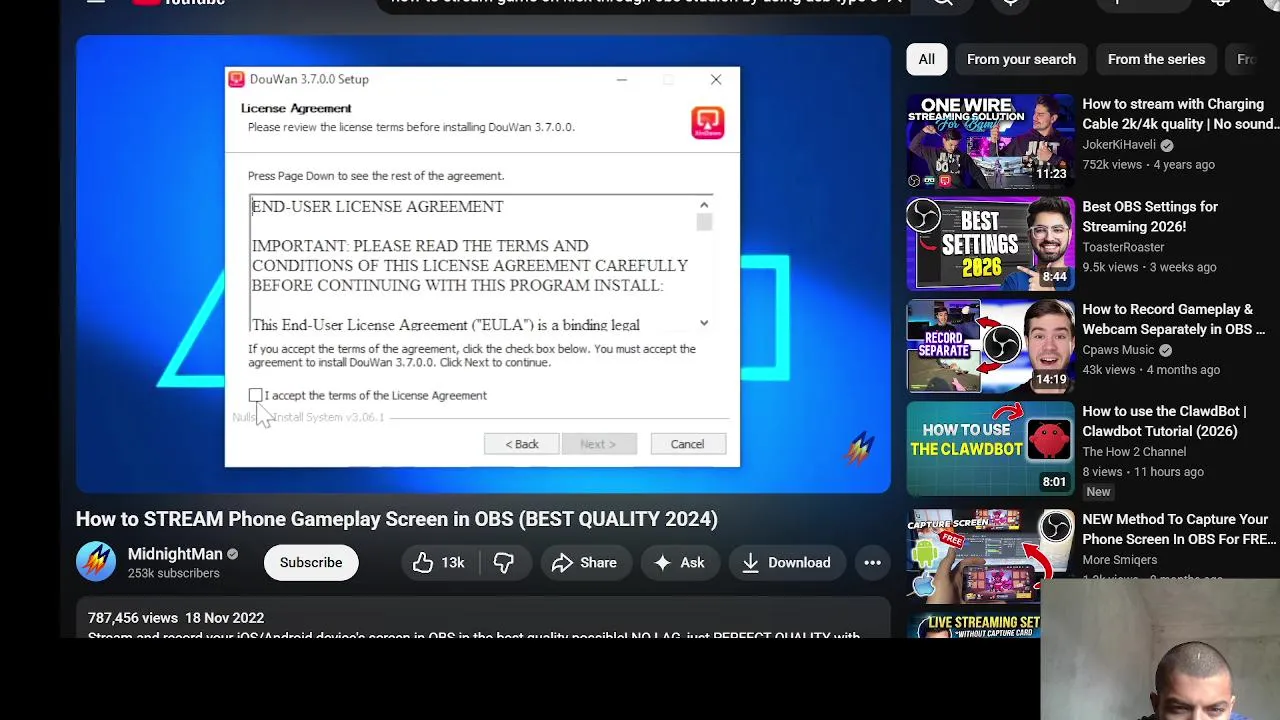The height and width of the screenshot is (720, 1280).
Task: Click the More Smiqers channel name
Action: click(x=1119, y=560)
